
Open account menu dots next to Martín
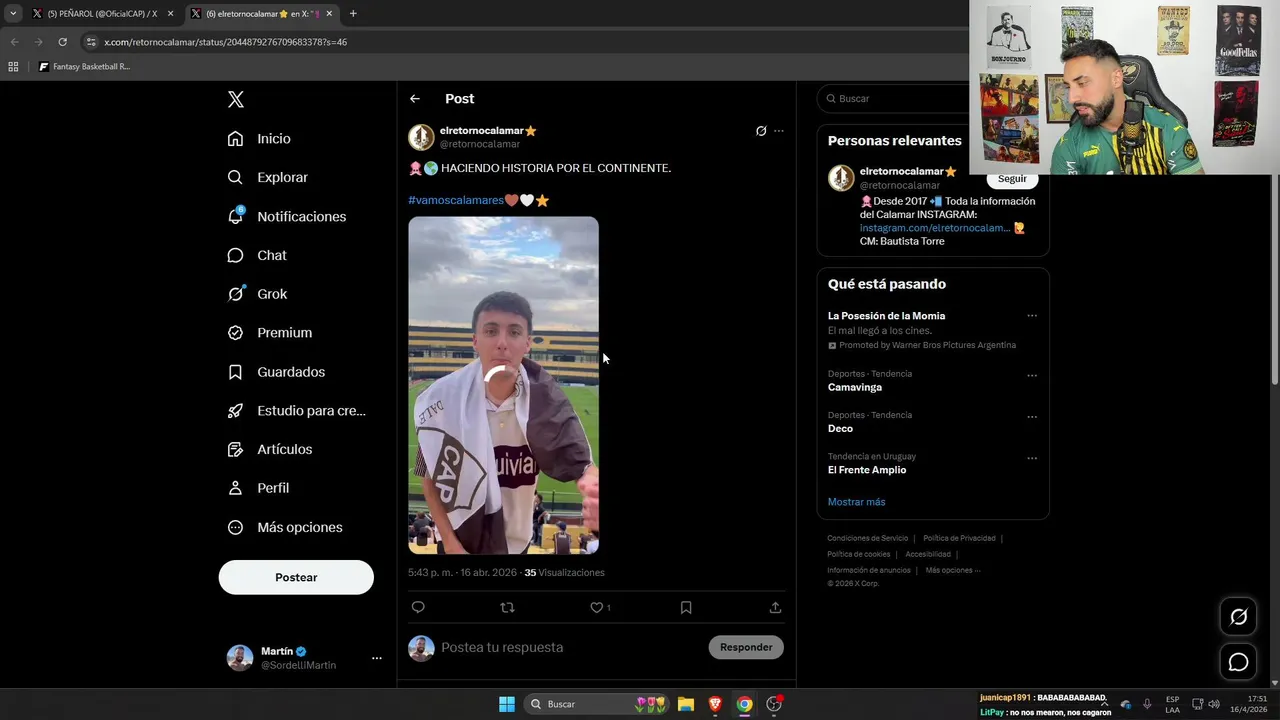377,658
